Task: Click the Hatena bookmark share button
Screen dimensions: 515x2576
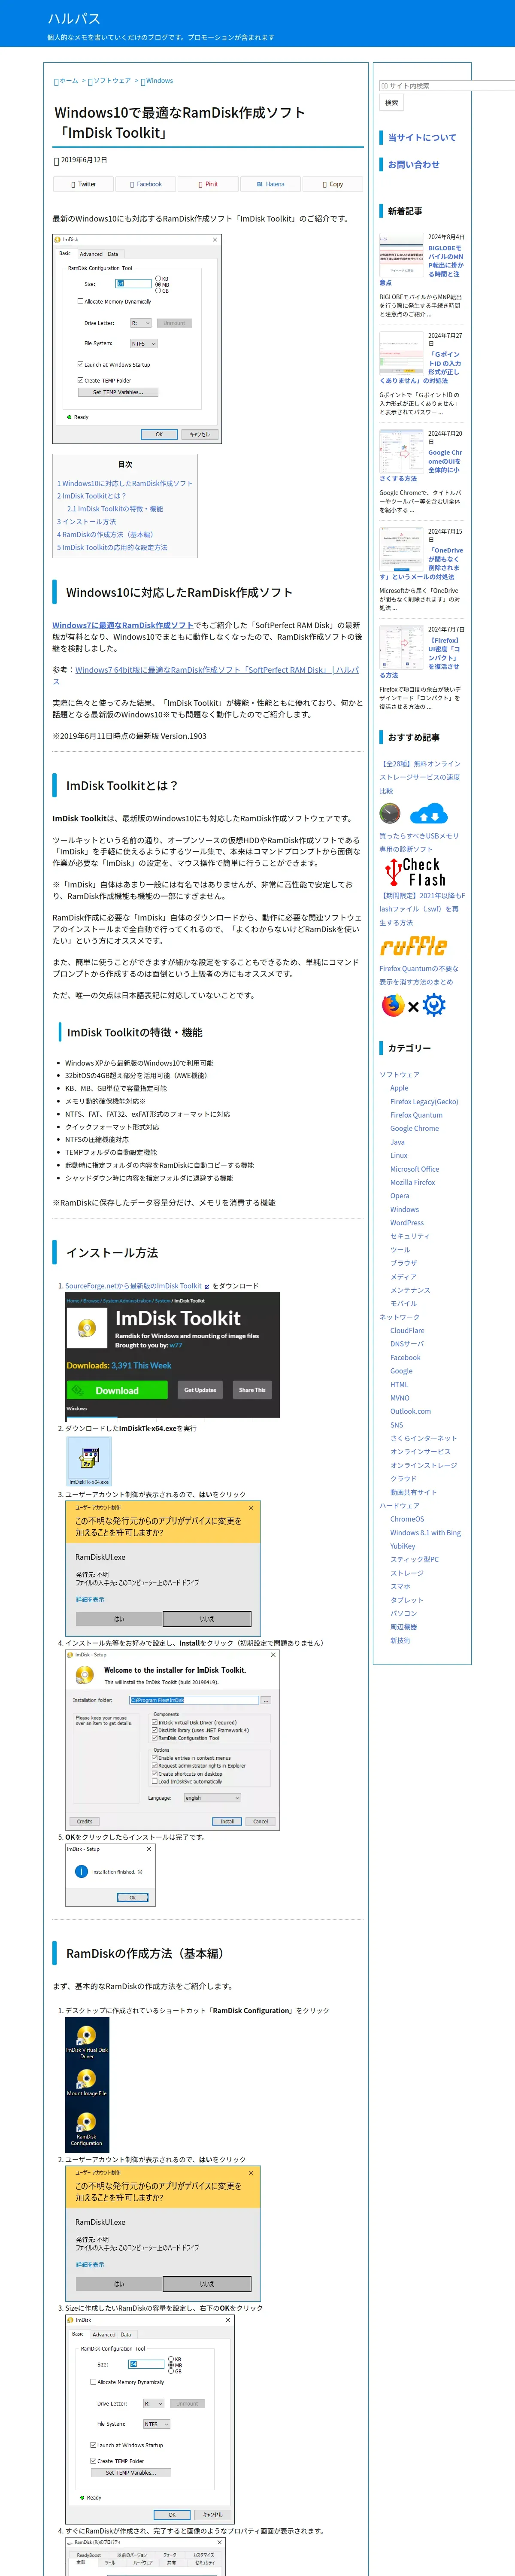Action: (x=270, y=184)
